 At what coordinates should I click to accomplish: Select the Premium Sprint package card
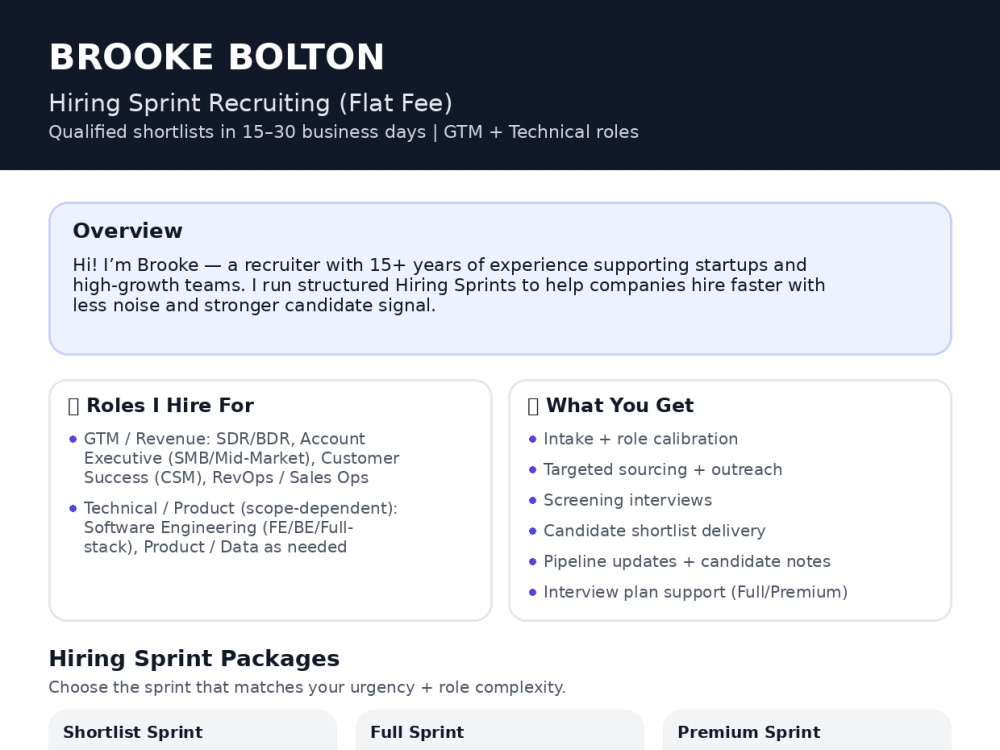(807, 730)
